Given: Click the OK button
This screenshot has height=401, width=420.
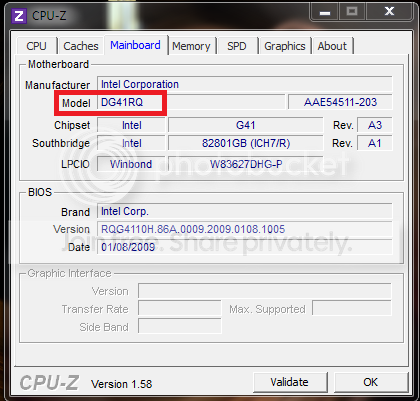Looking at the screenshot, I should 371,382.
